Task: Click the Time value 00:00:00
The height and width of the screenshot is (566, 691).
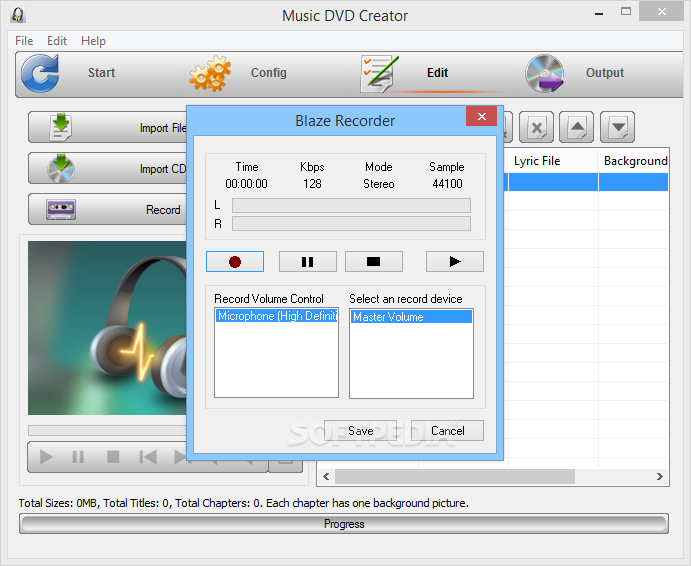Action: 246,184
